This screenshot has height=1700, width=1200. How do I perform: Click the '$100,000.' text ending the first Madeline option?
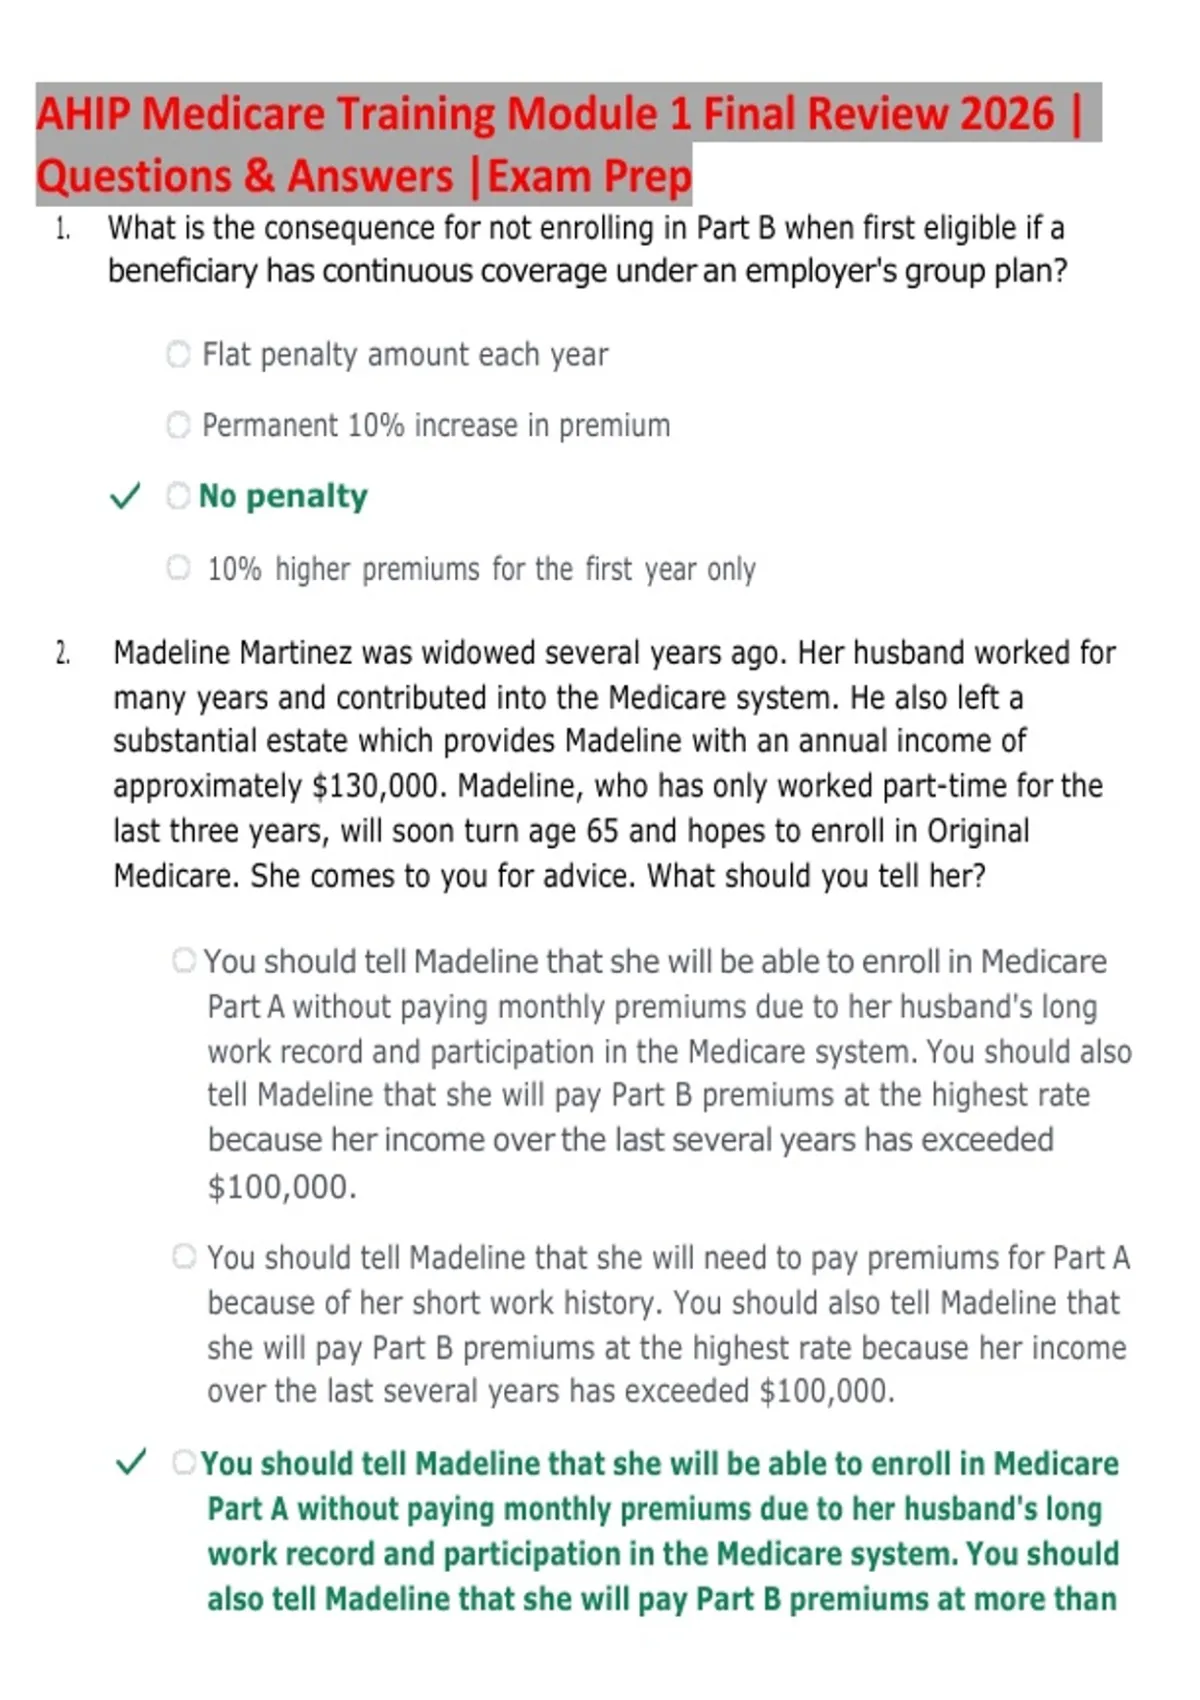(282, 1187)
